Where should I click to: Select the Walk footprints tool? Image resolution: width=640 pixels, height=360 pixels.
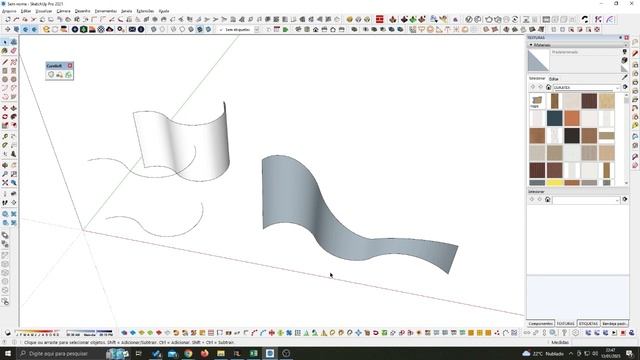pos(5,202)
